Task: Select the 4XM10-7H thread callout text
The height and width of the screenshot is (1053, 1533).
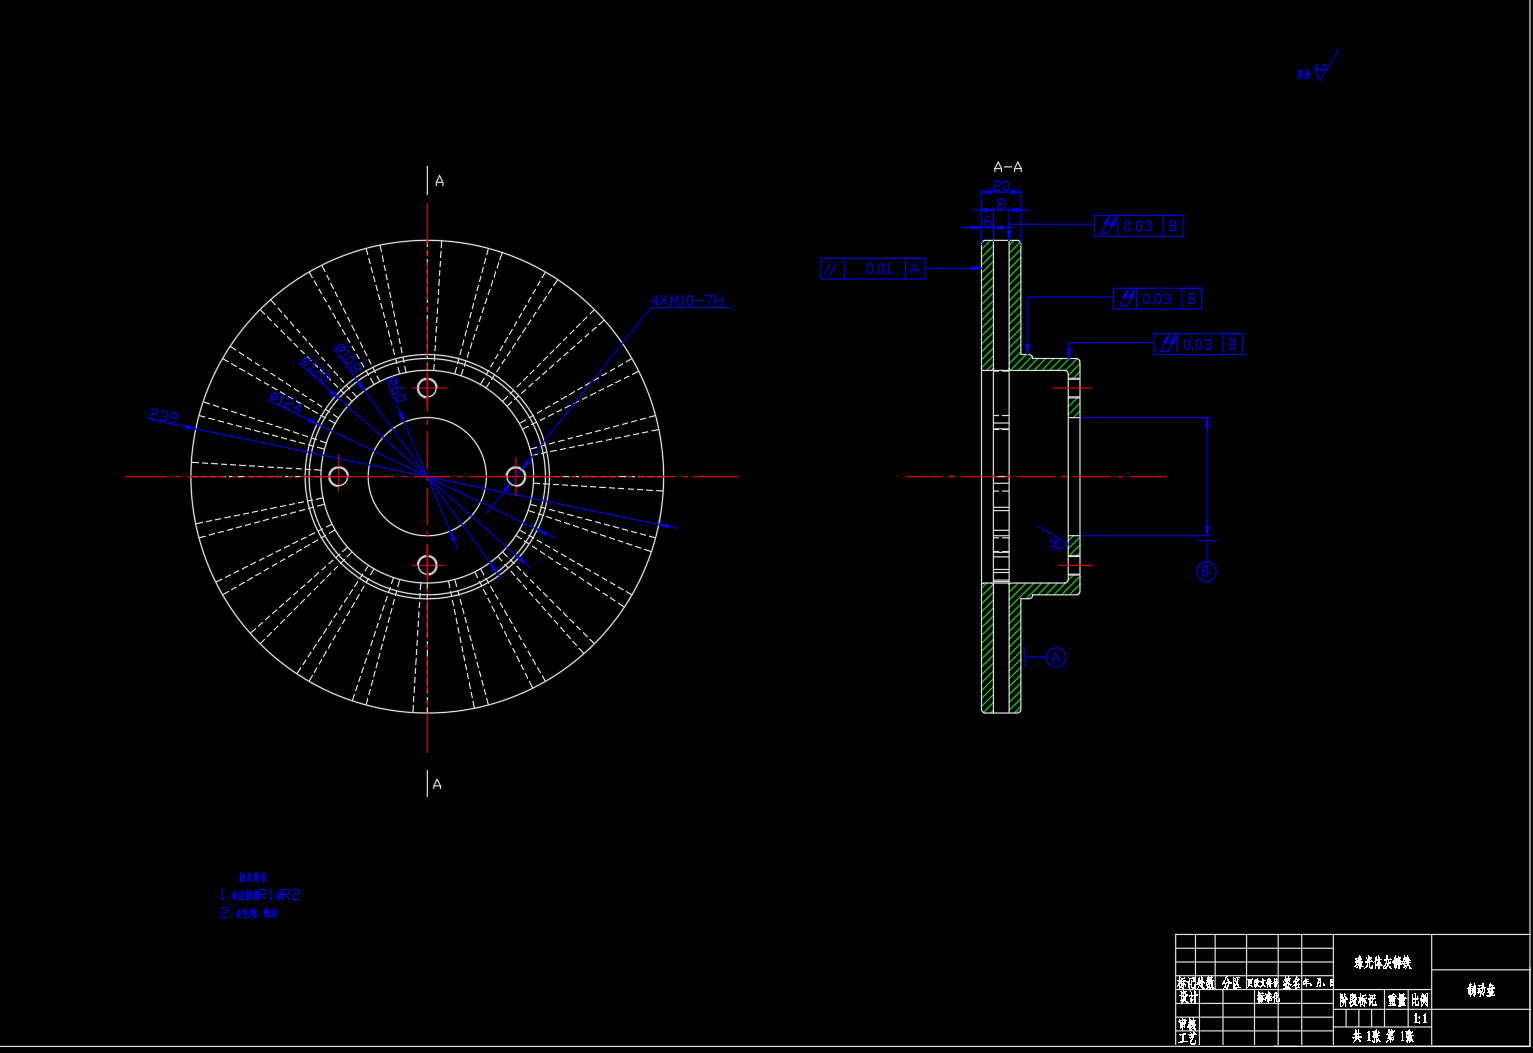Action: point(688,300)
